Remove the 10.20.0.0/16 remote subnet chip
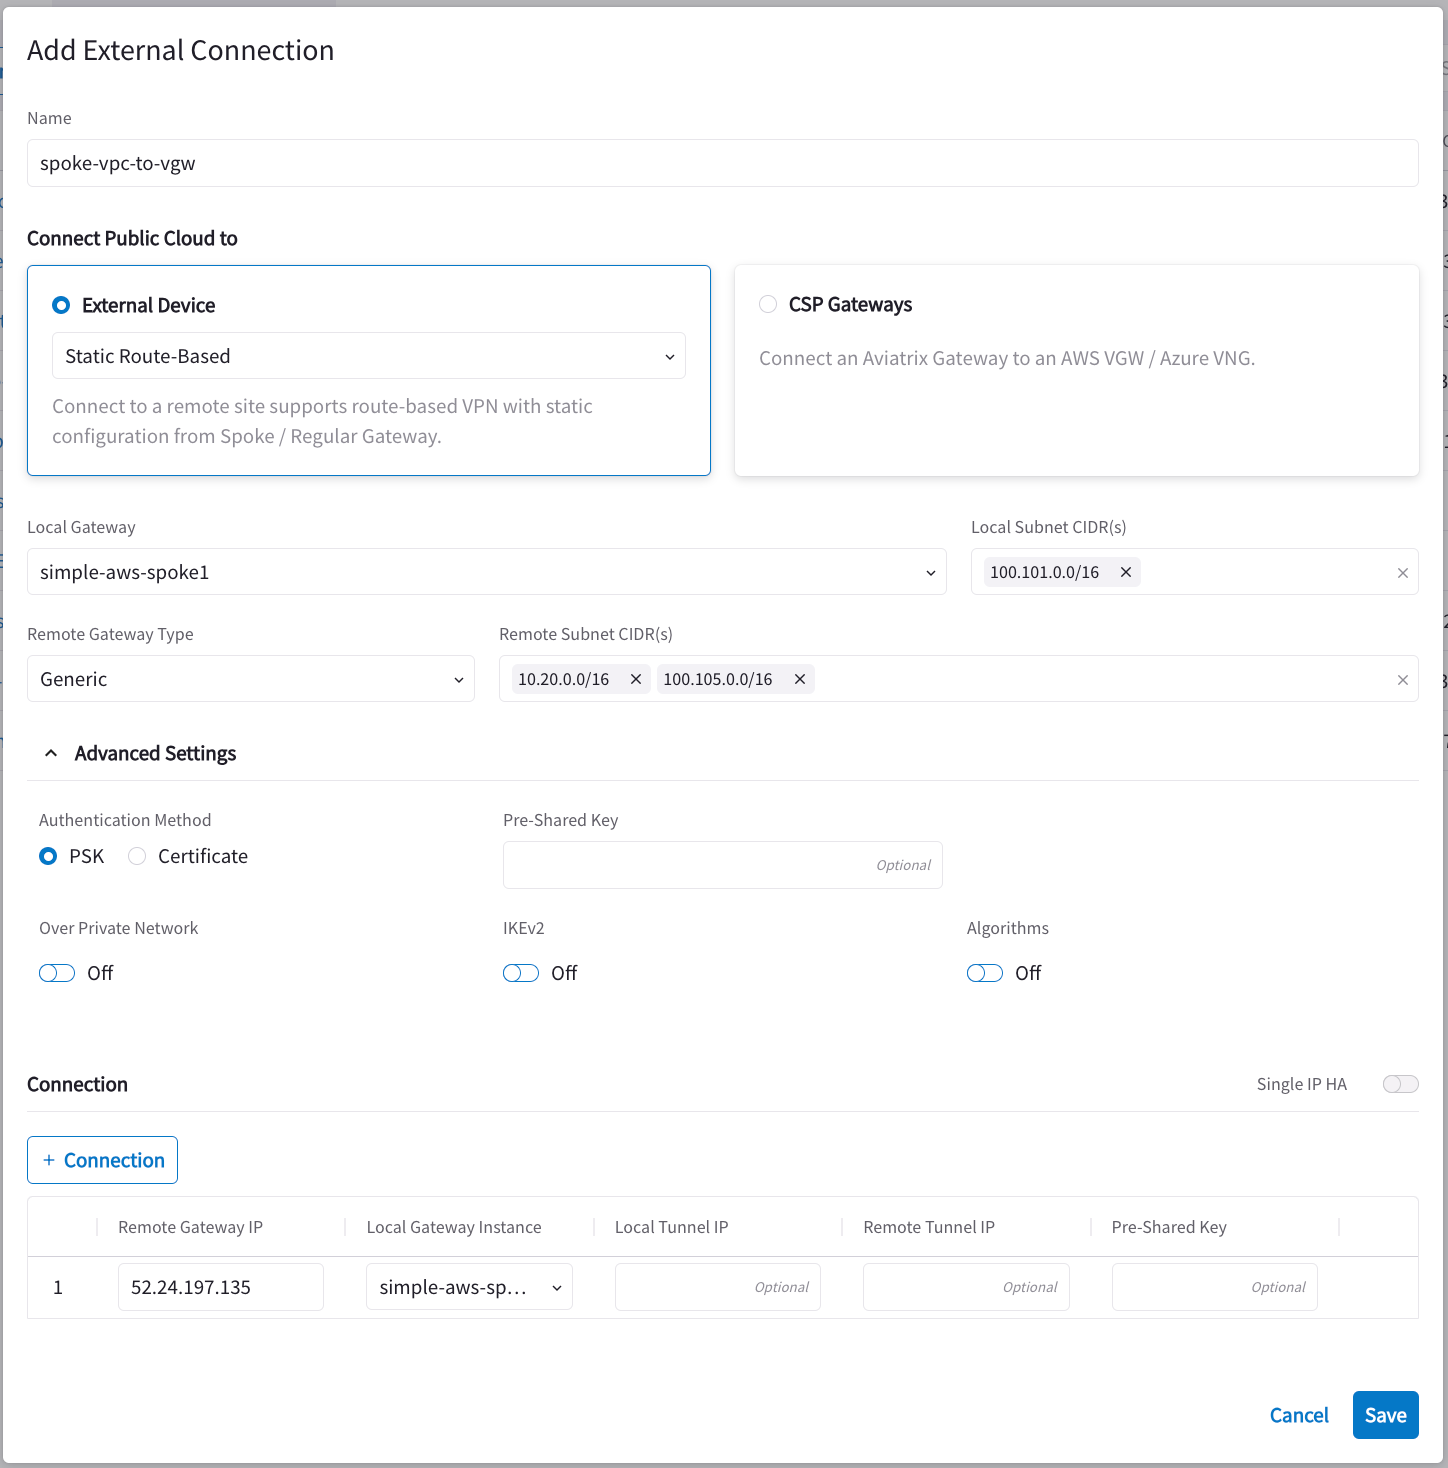The image size is (1448, 1468). point(635,678)
